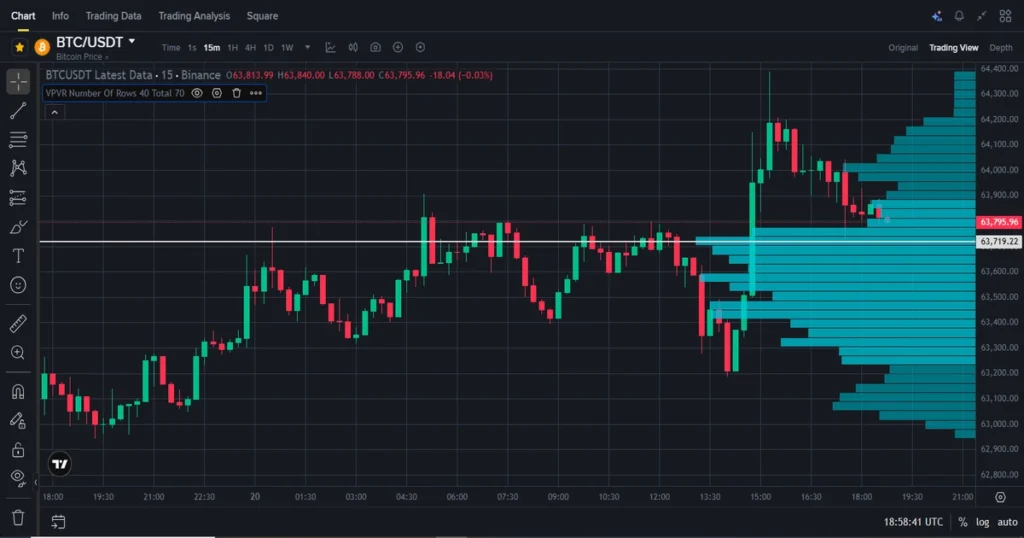Click the BTCUSDT Latest Data legend title

click(133, 75)
